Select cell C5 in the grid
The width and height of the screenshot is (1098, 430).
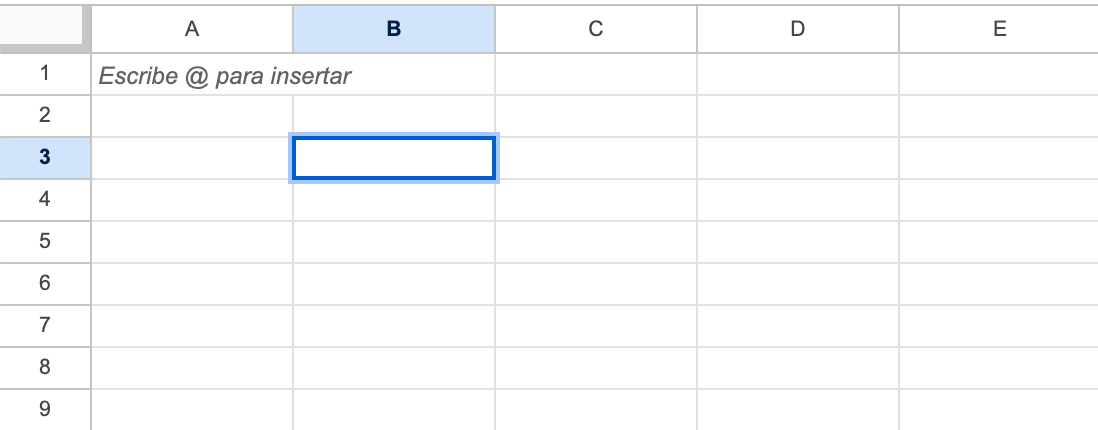click(596, 242)
